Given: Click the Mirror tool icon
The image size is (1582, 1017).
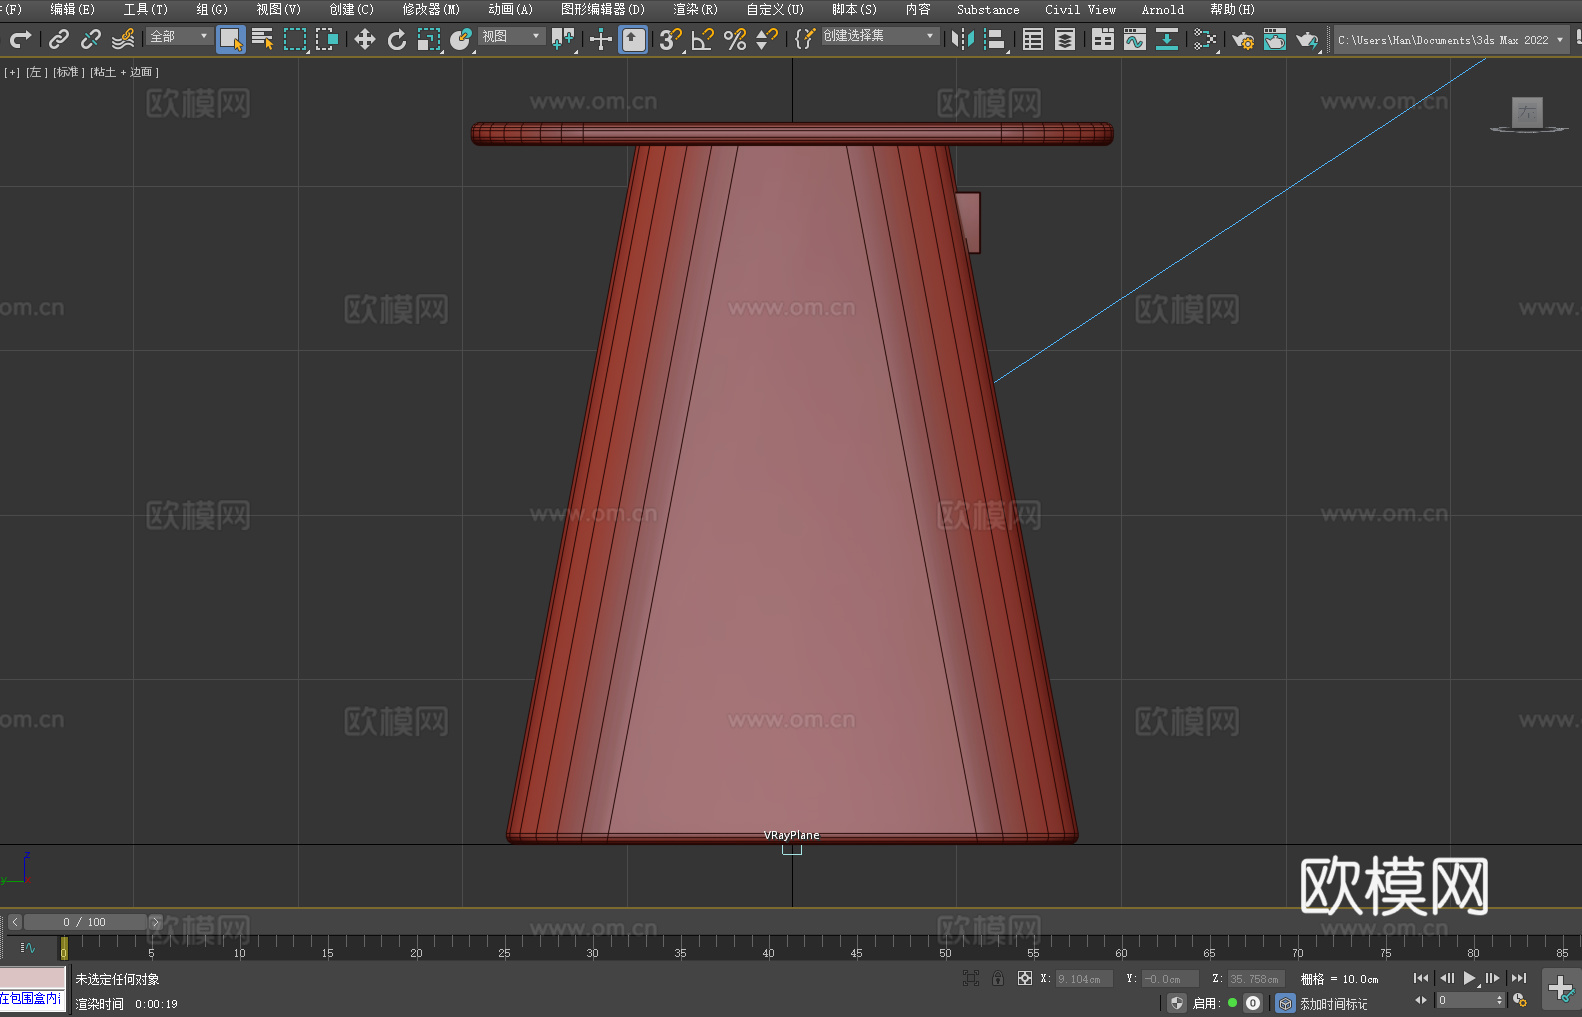Looking at the screenshot, I should 963,39.
